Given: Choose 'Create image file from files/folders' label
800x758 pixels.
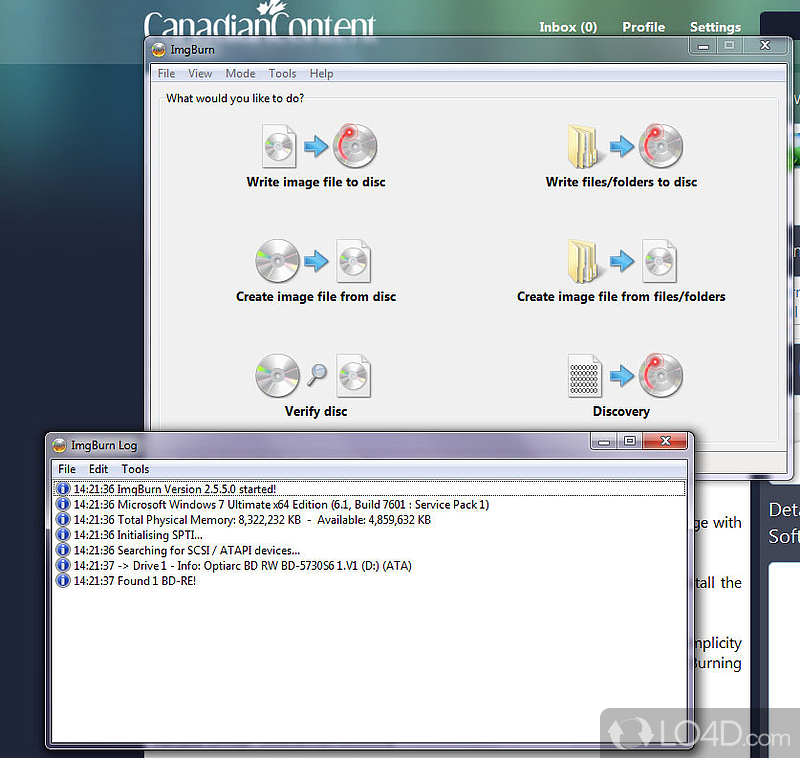Looking at the screenshot, I should coord(621,297).
